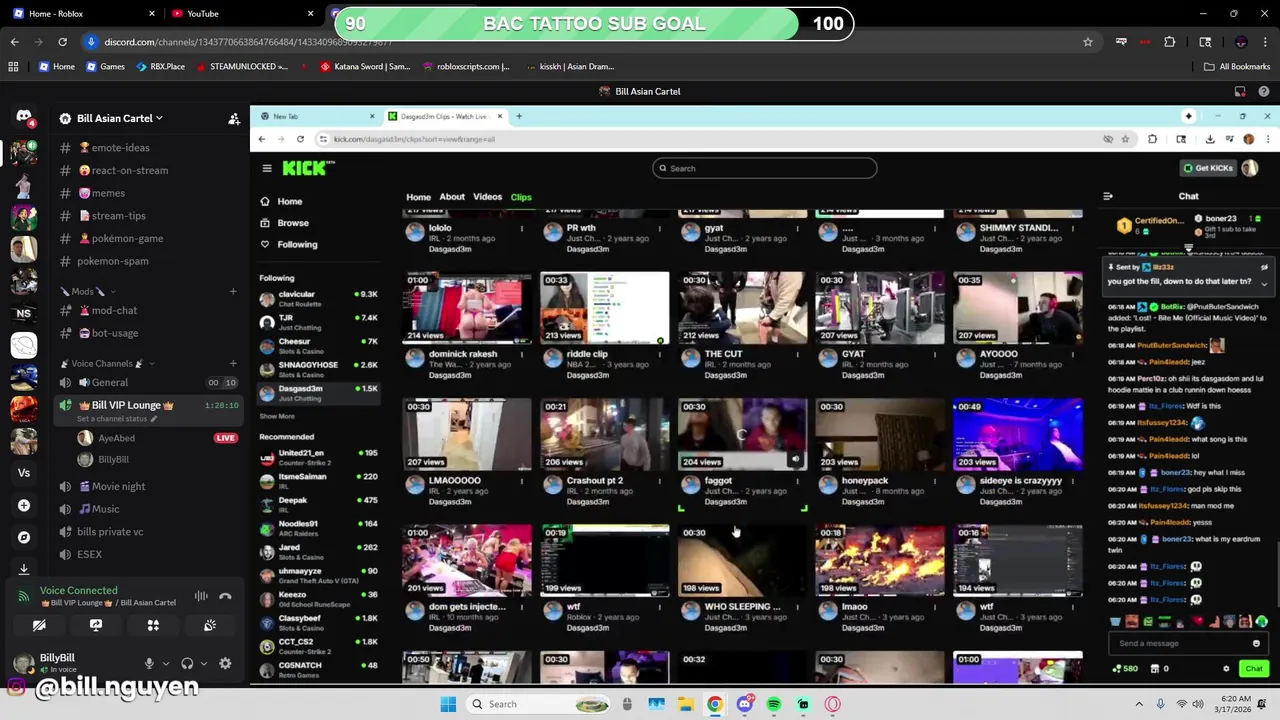1280x720 pixels.
Task: Join the Movie night voice channel
Action: click(x=118, y=486)
